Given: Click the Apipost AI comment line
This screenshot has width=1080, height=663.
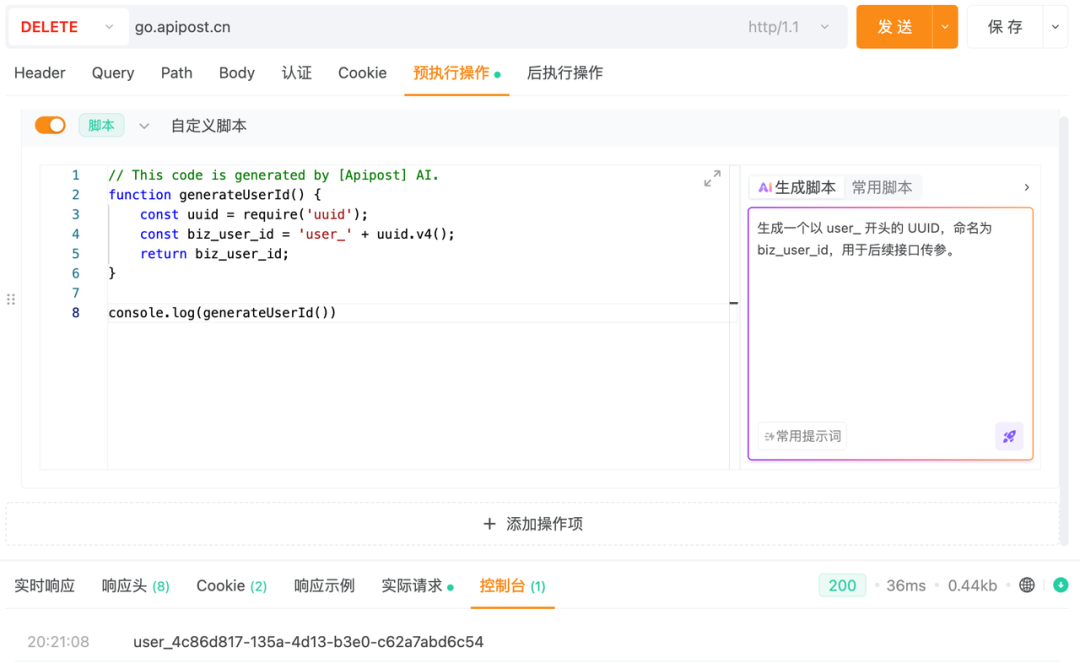Looking at the screenshot, I should [x=273, y=175].
